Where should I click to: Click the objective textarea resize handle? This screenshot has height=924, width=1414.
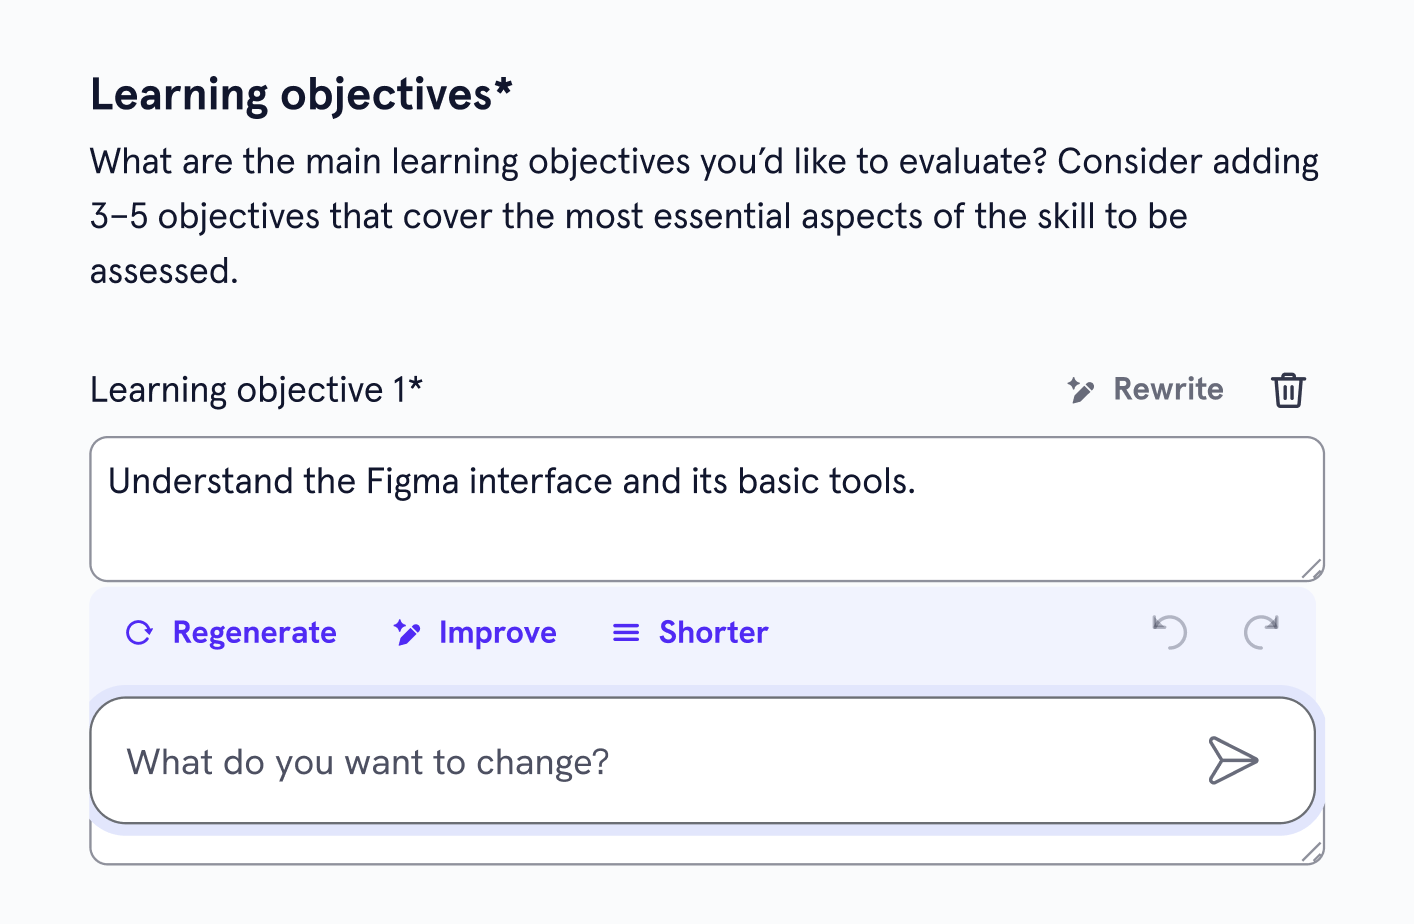click(1312, 569)
